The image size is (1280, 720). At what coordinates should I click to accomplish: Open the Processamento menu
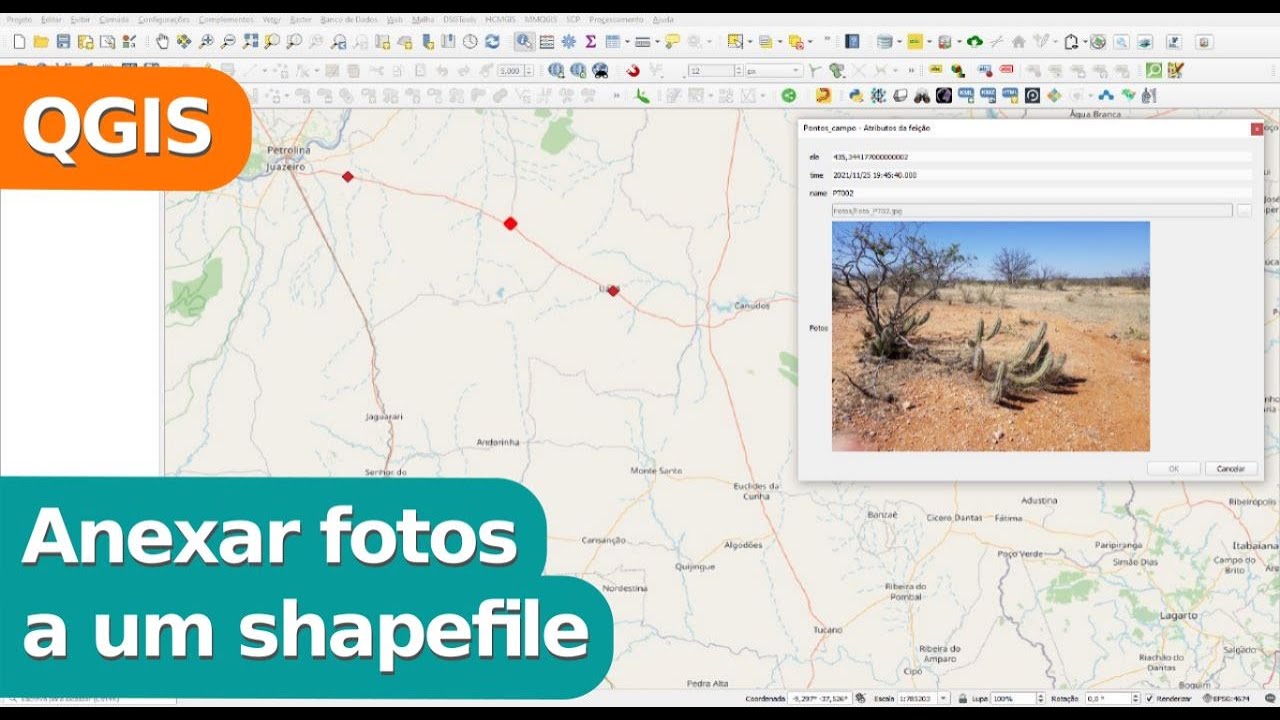pos(617,19)
